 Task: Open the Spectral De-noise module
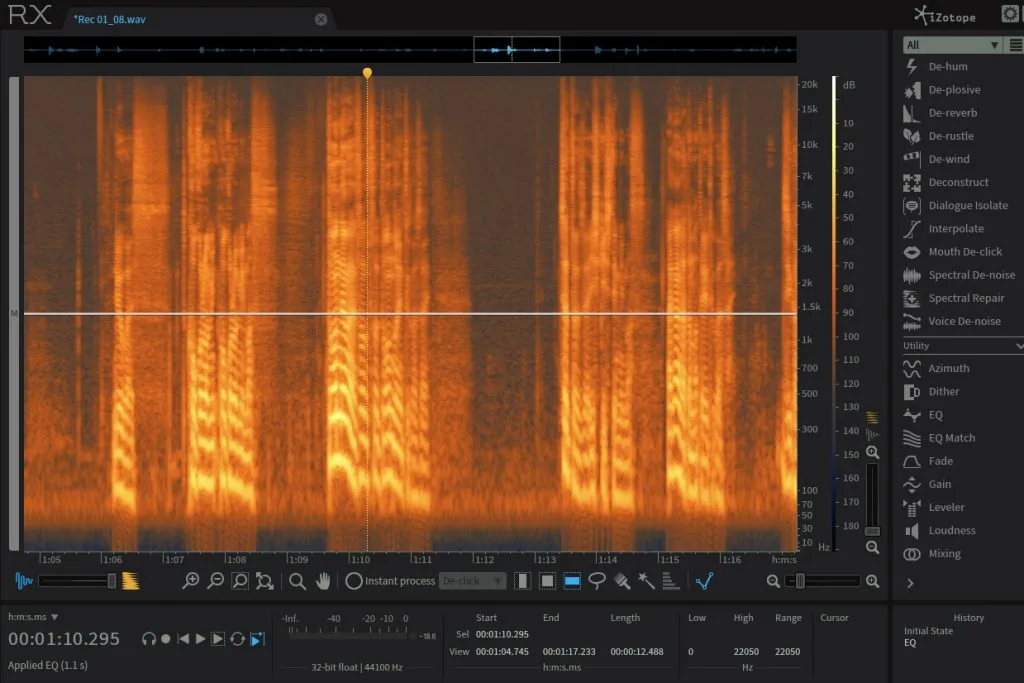960,275
